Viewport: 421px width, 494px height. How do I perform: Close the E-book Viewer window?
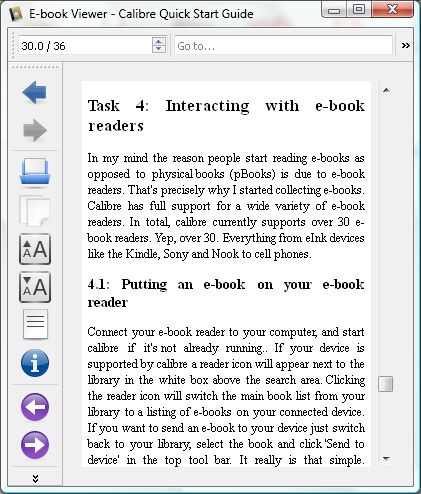click(392, 10)
